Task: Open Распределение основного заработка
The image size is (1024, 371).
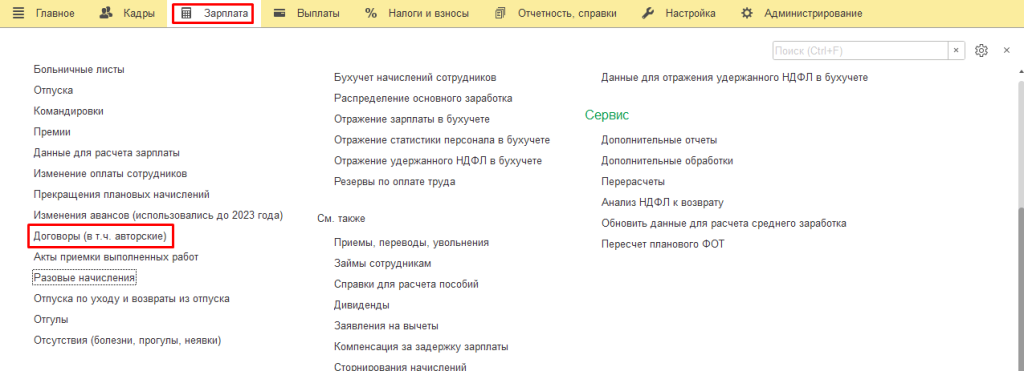Action: tap(423, 99)
